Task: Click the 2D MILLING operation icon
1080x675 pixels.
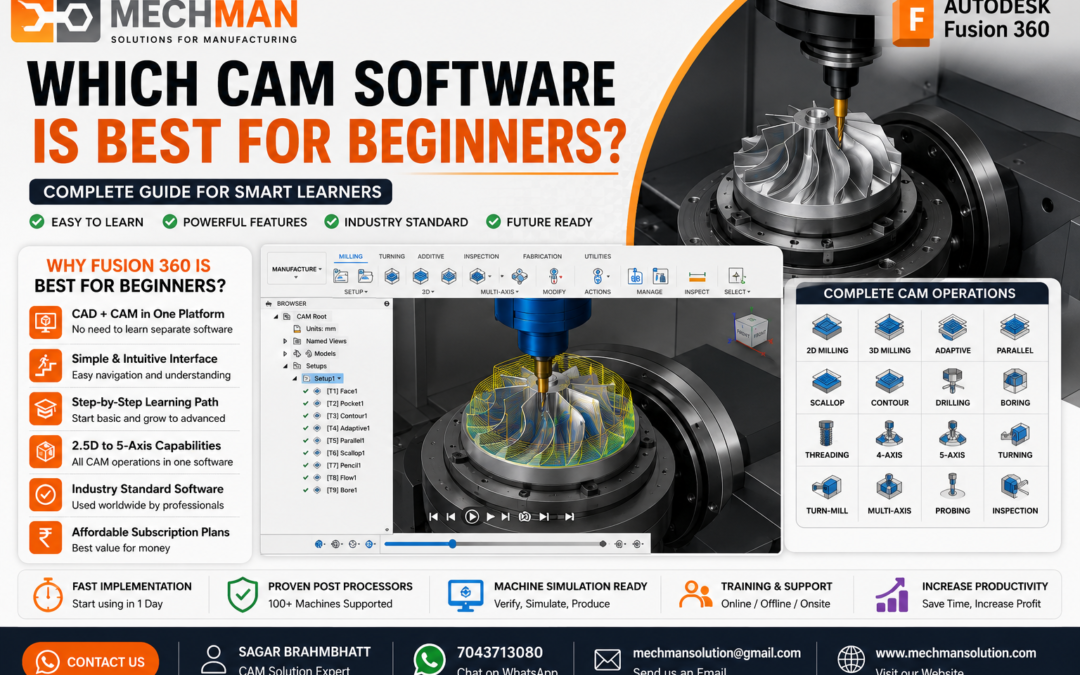Action: pos(827,326)
